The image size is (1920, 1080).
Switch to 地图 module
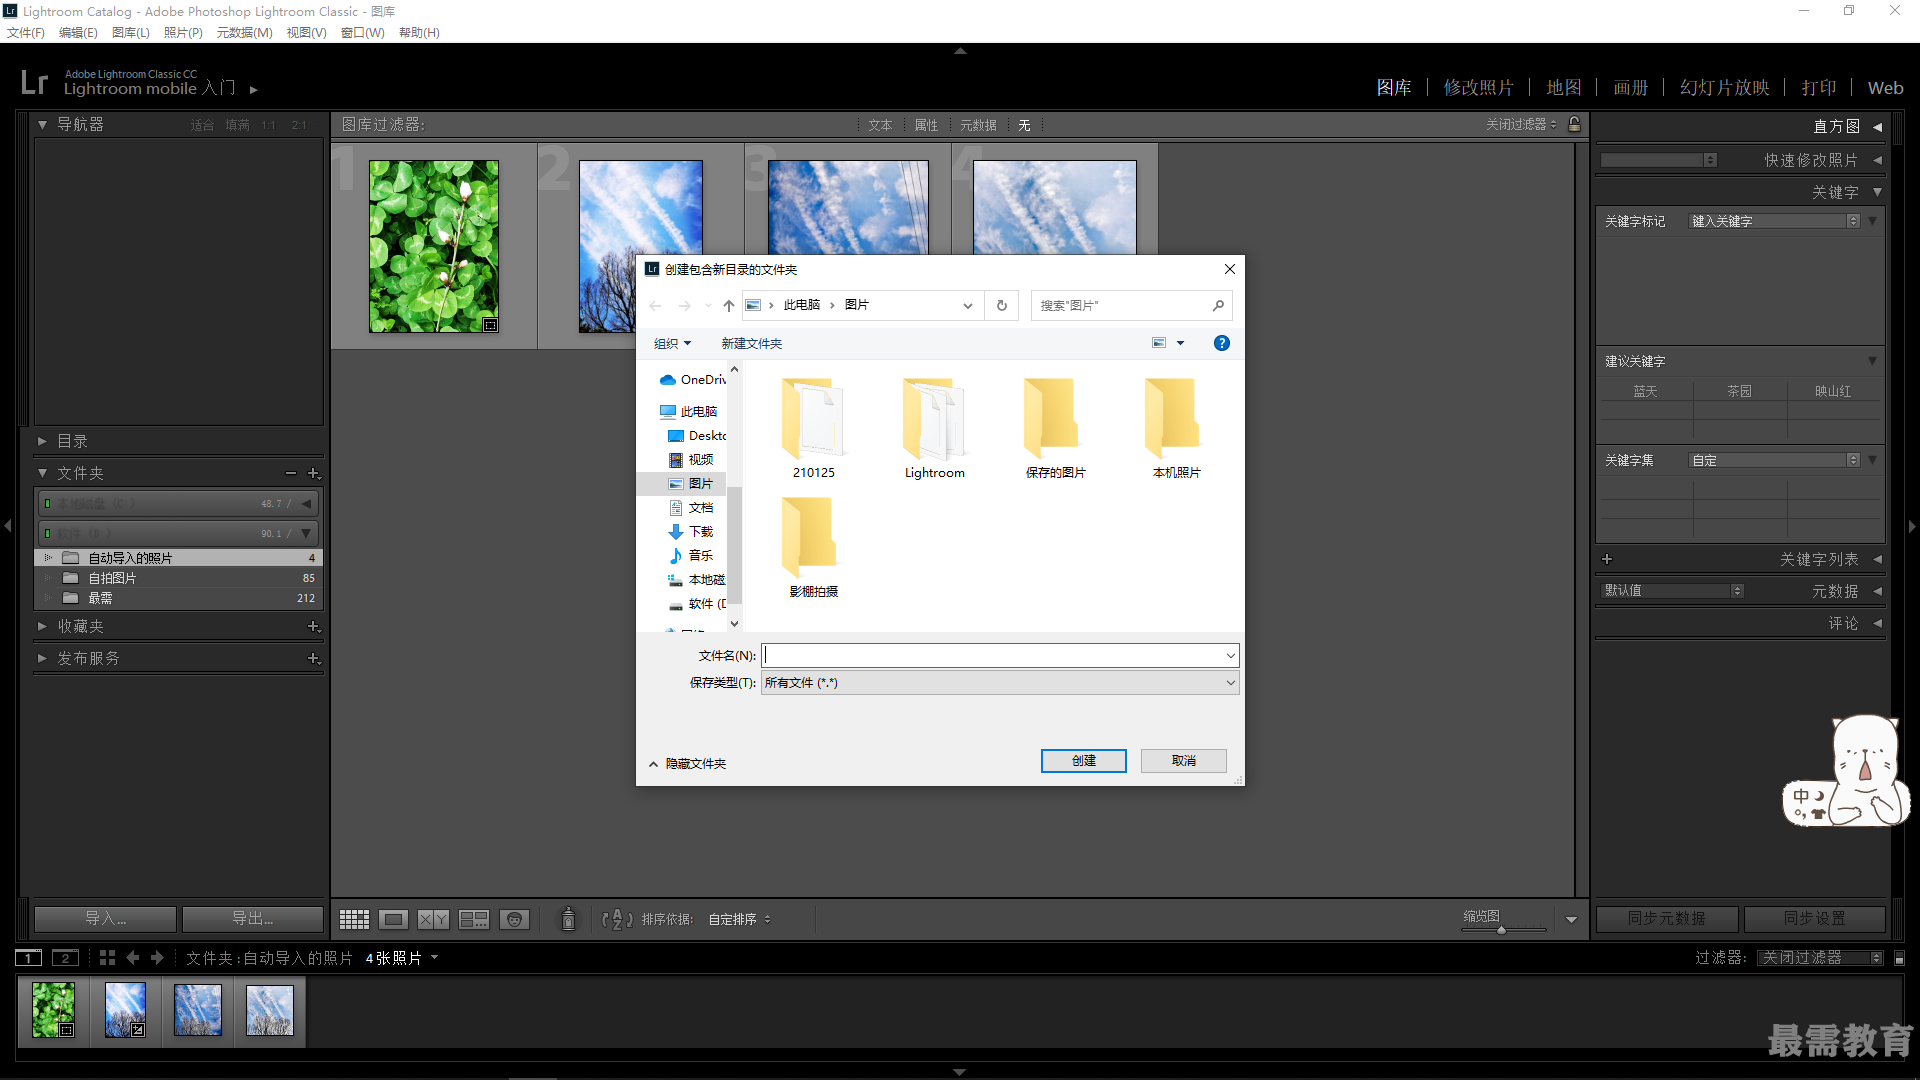point(1564,88)
